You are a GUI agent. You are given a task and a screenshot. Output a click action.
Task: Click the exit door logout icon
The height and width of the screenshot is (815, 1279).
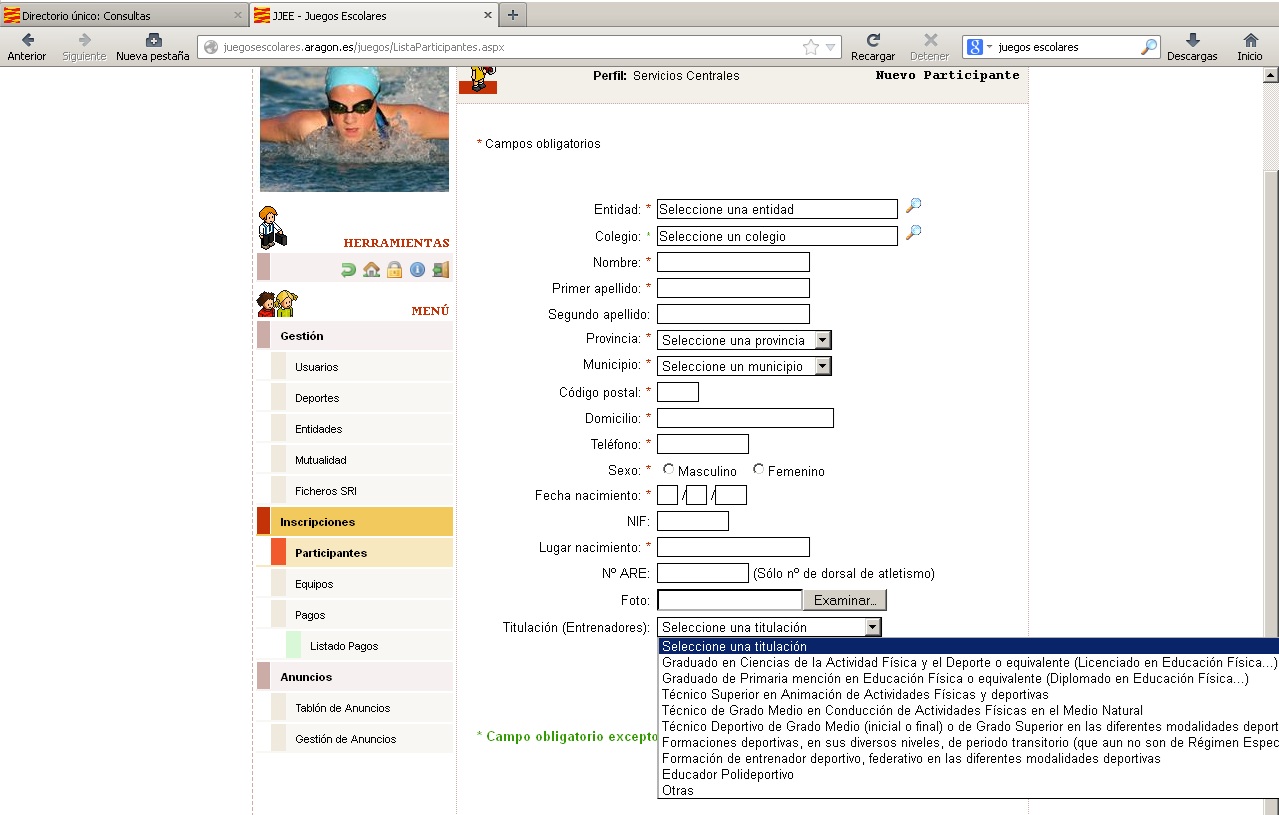coord(440,269)
